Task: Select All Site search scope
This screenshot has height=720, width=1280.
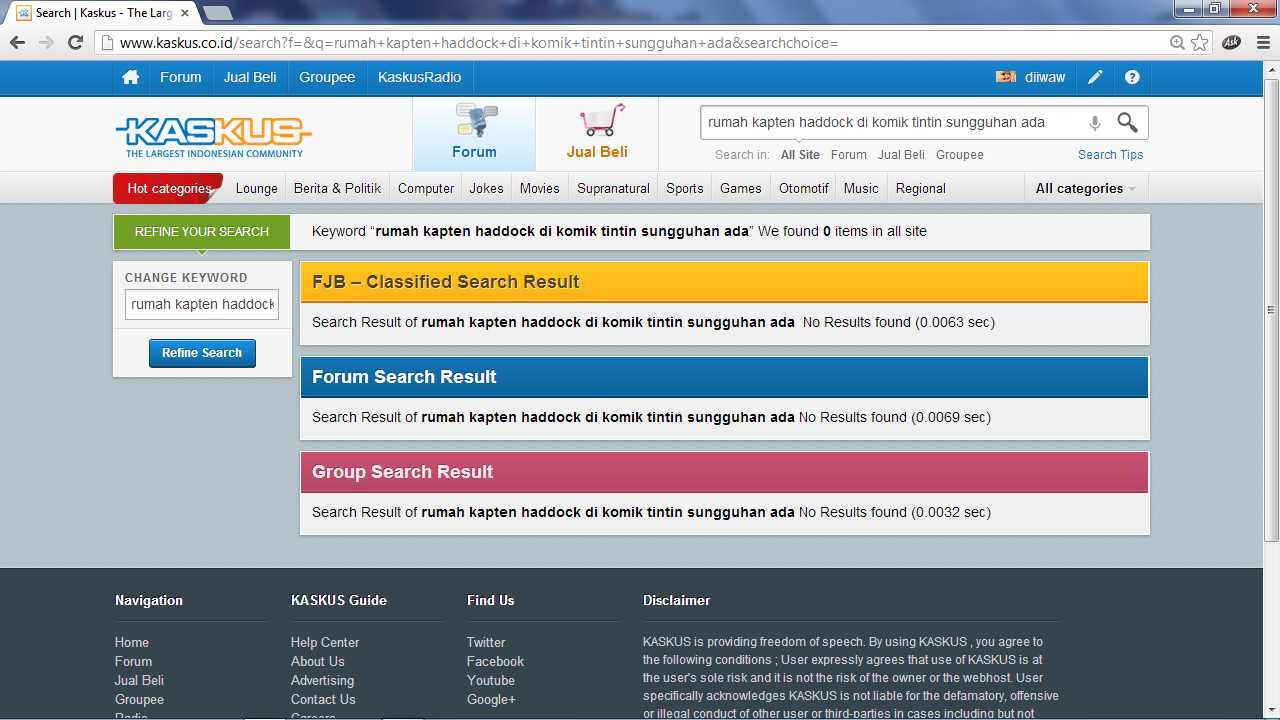Action: click(x=800, y=155)
